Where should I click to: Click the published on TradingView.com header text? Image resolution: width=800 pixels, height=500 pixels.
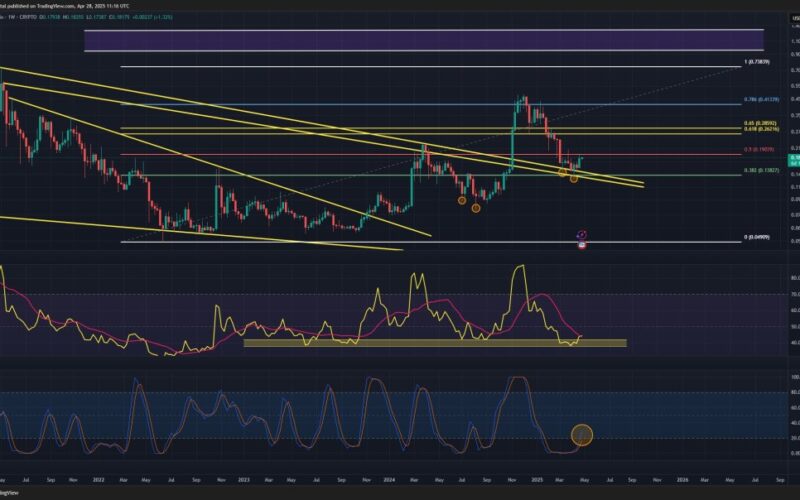(x=66, y=6)
